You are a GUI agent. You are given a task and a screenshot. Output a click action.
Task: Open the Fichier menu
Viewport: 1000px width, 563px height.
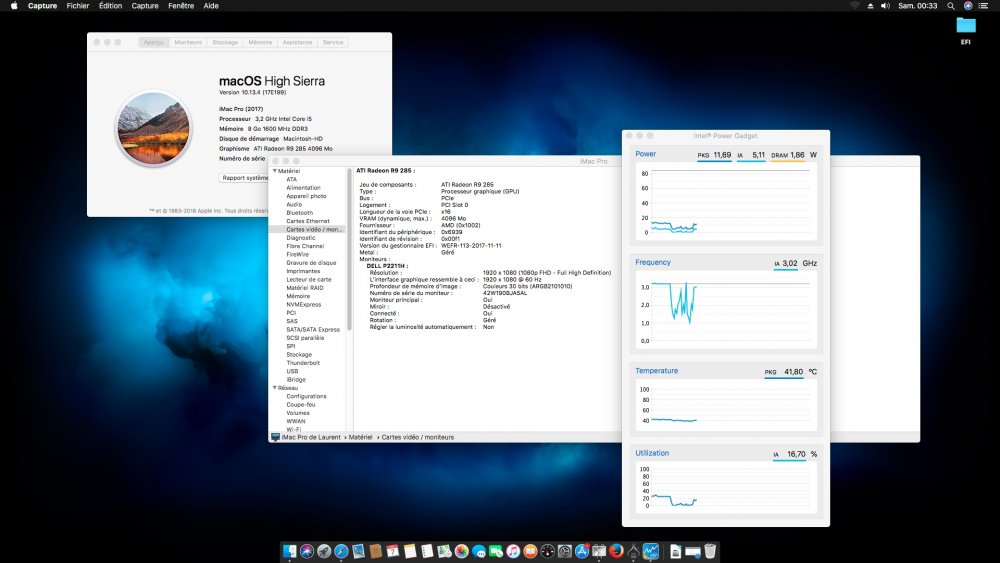click(x=78, y=6)
